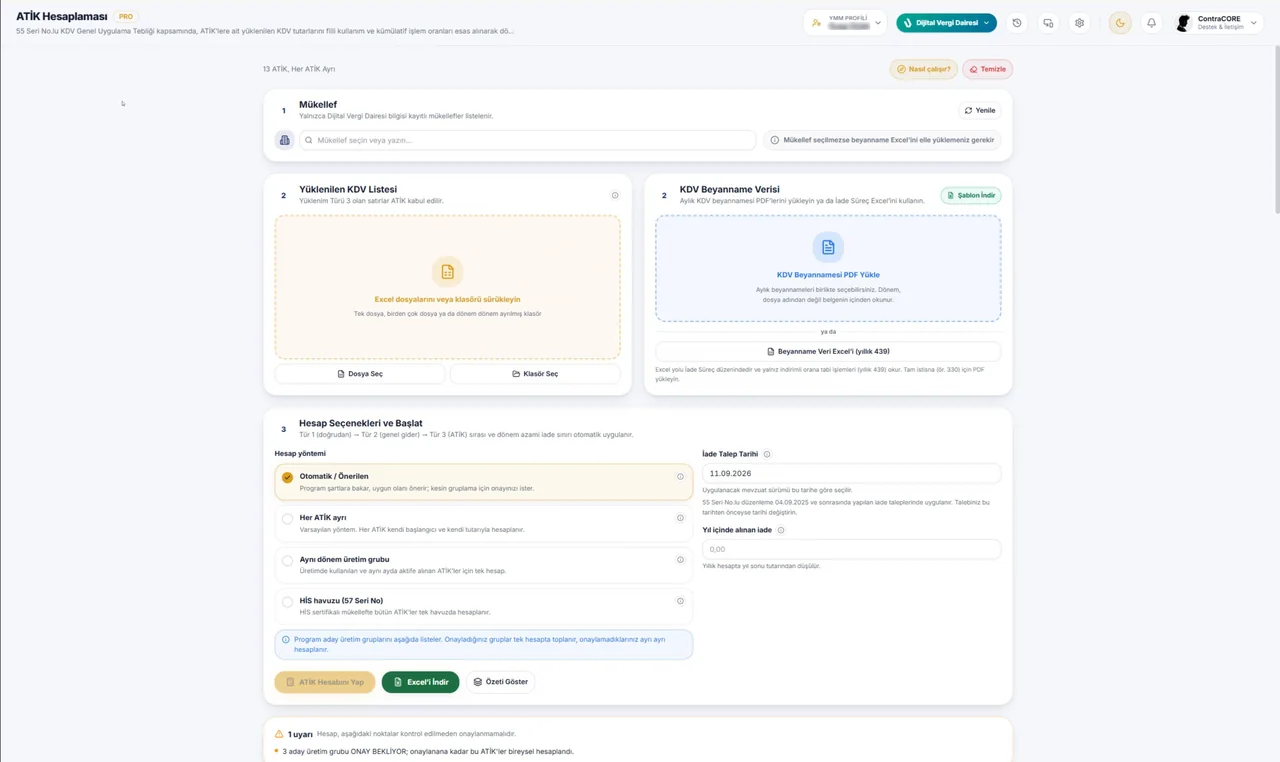Click the Mükellef search combo box
The image size is (1280, 762).
point(528,140)
